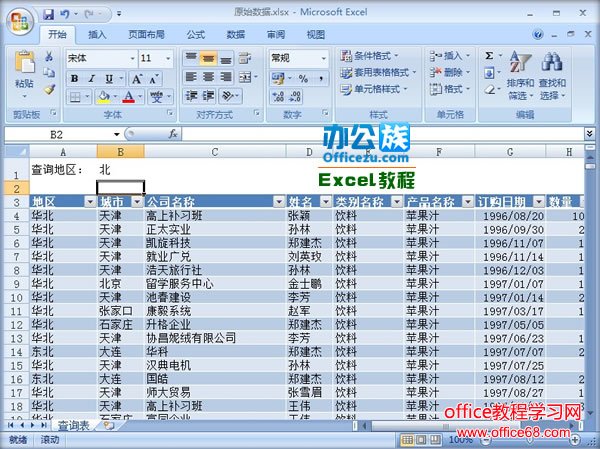Screen dimensions: 600x449
Task: Toggle Underline formatting
Action: coord(107,78)
